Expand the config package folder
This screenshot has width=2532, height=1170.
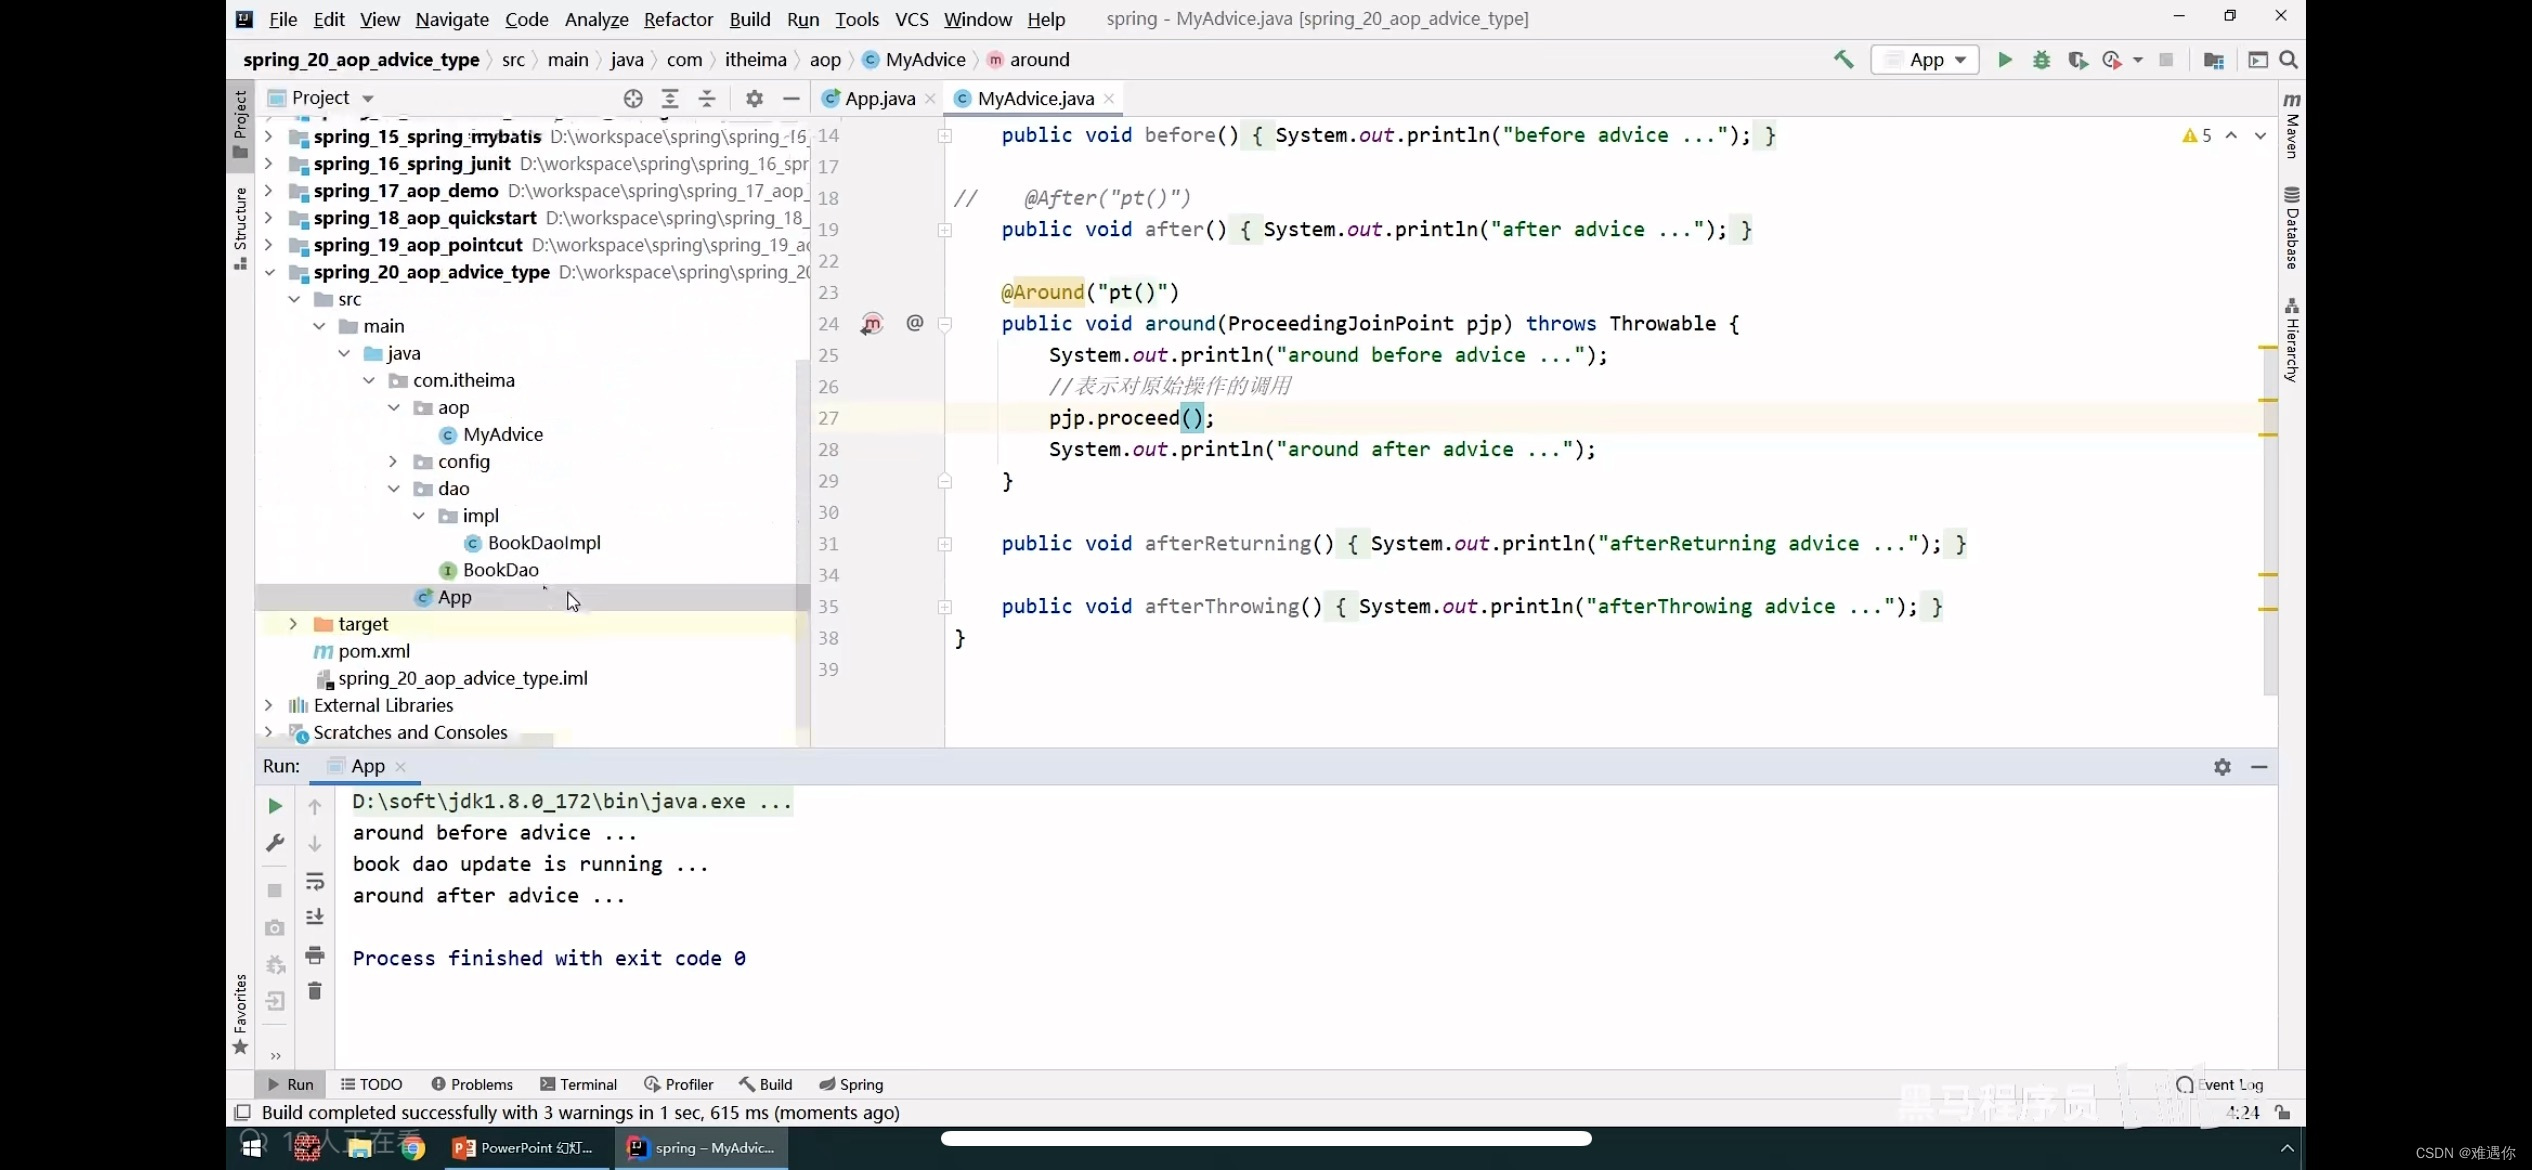pos(392,460)
